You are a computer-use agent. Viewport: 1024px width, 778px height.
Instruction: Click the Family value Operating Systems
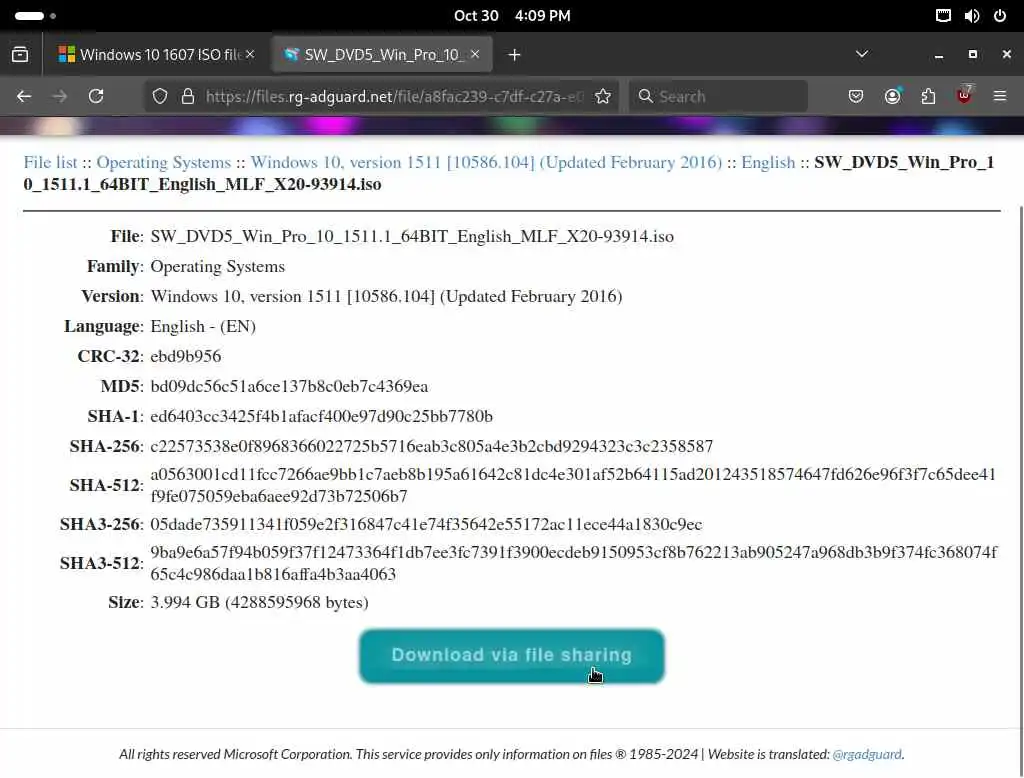[217, 267]
